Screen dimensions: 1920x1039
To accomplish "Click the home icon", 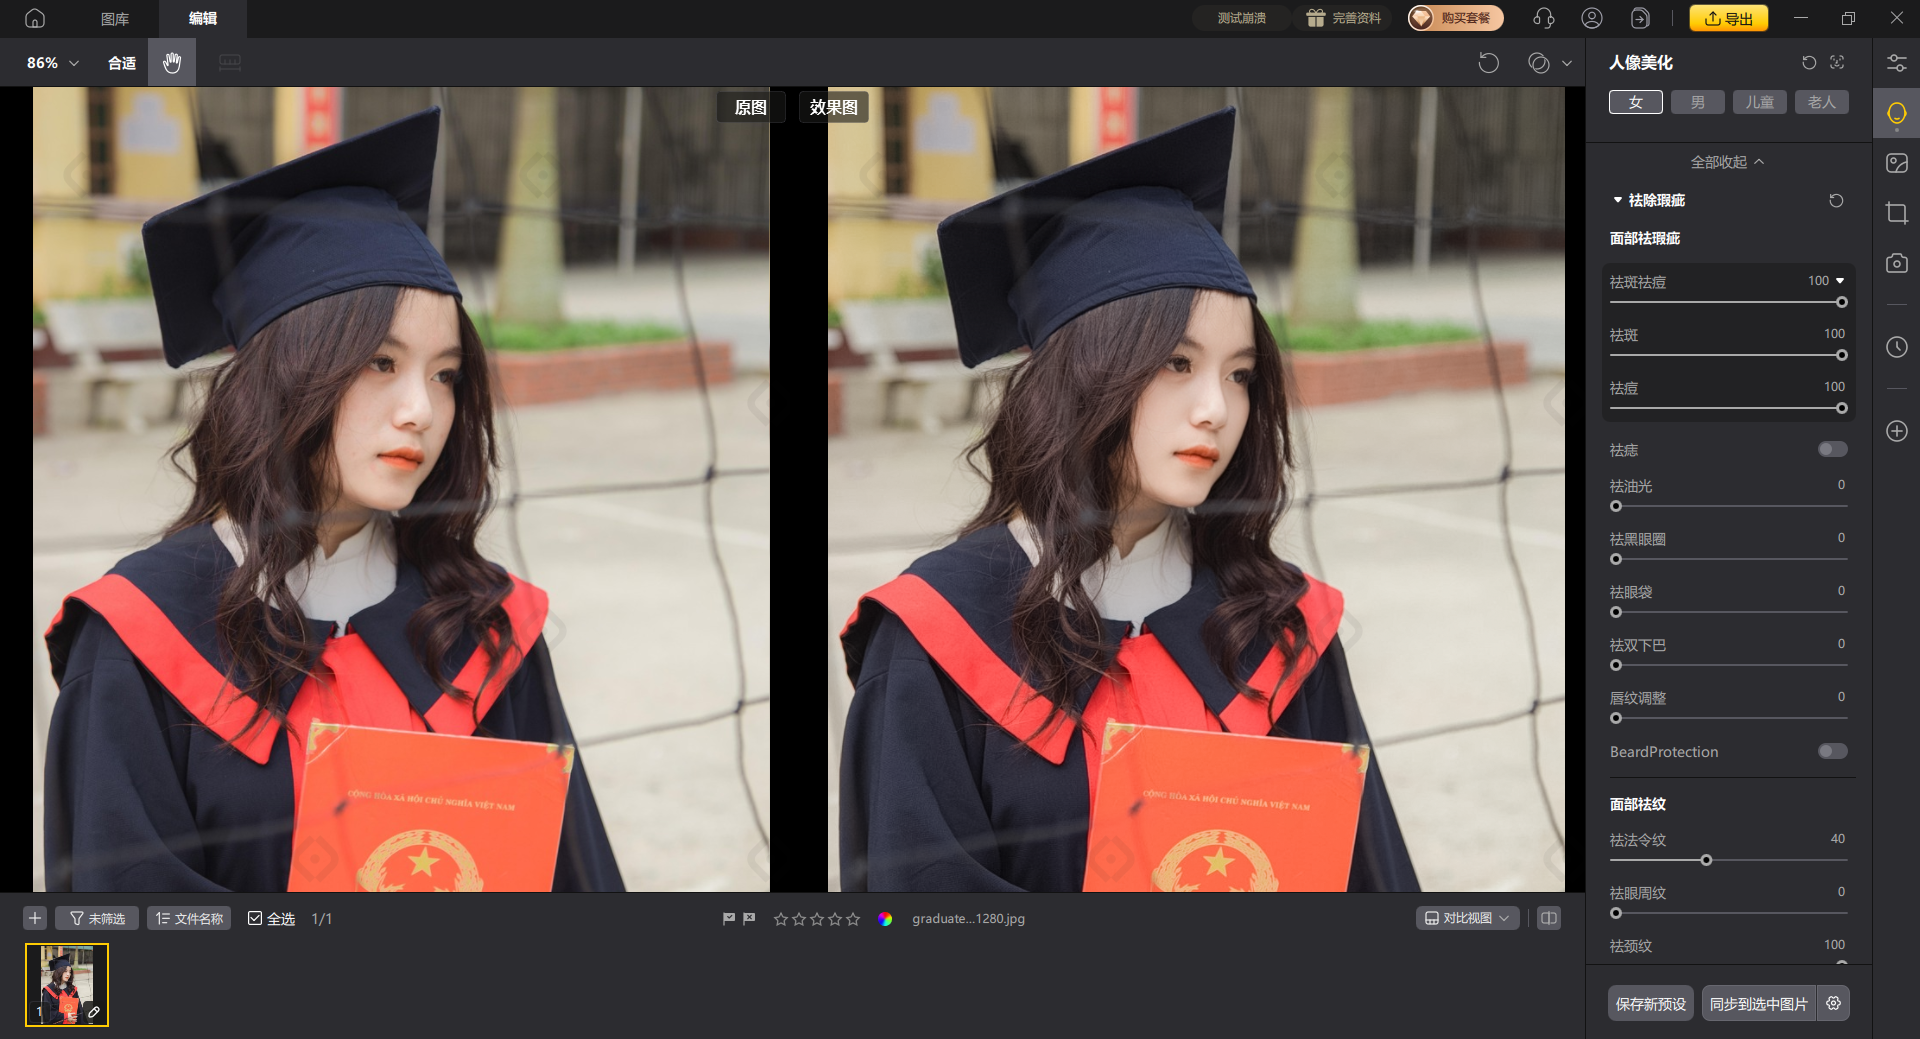I will pyautogui.click(x=35, y=18).
